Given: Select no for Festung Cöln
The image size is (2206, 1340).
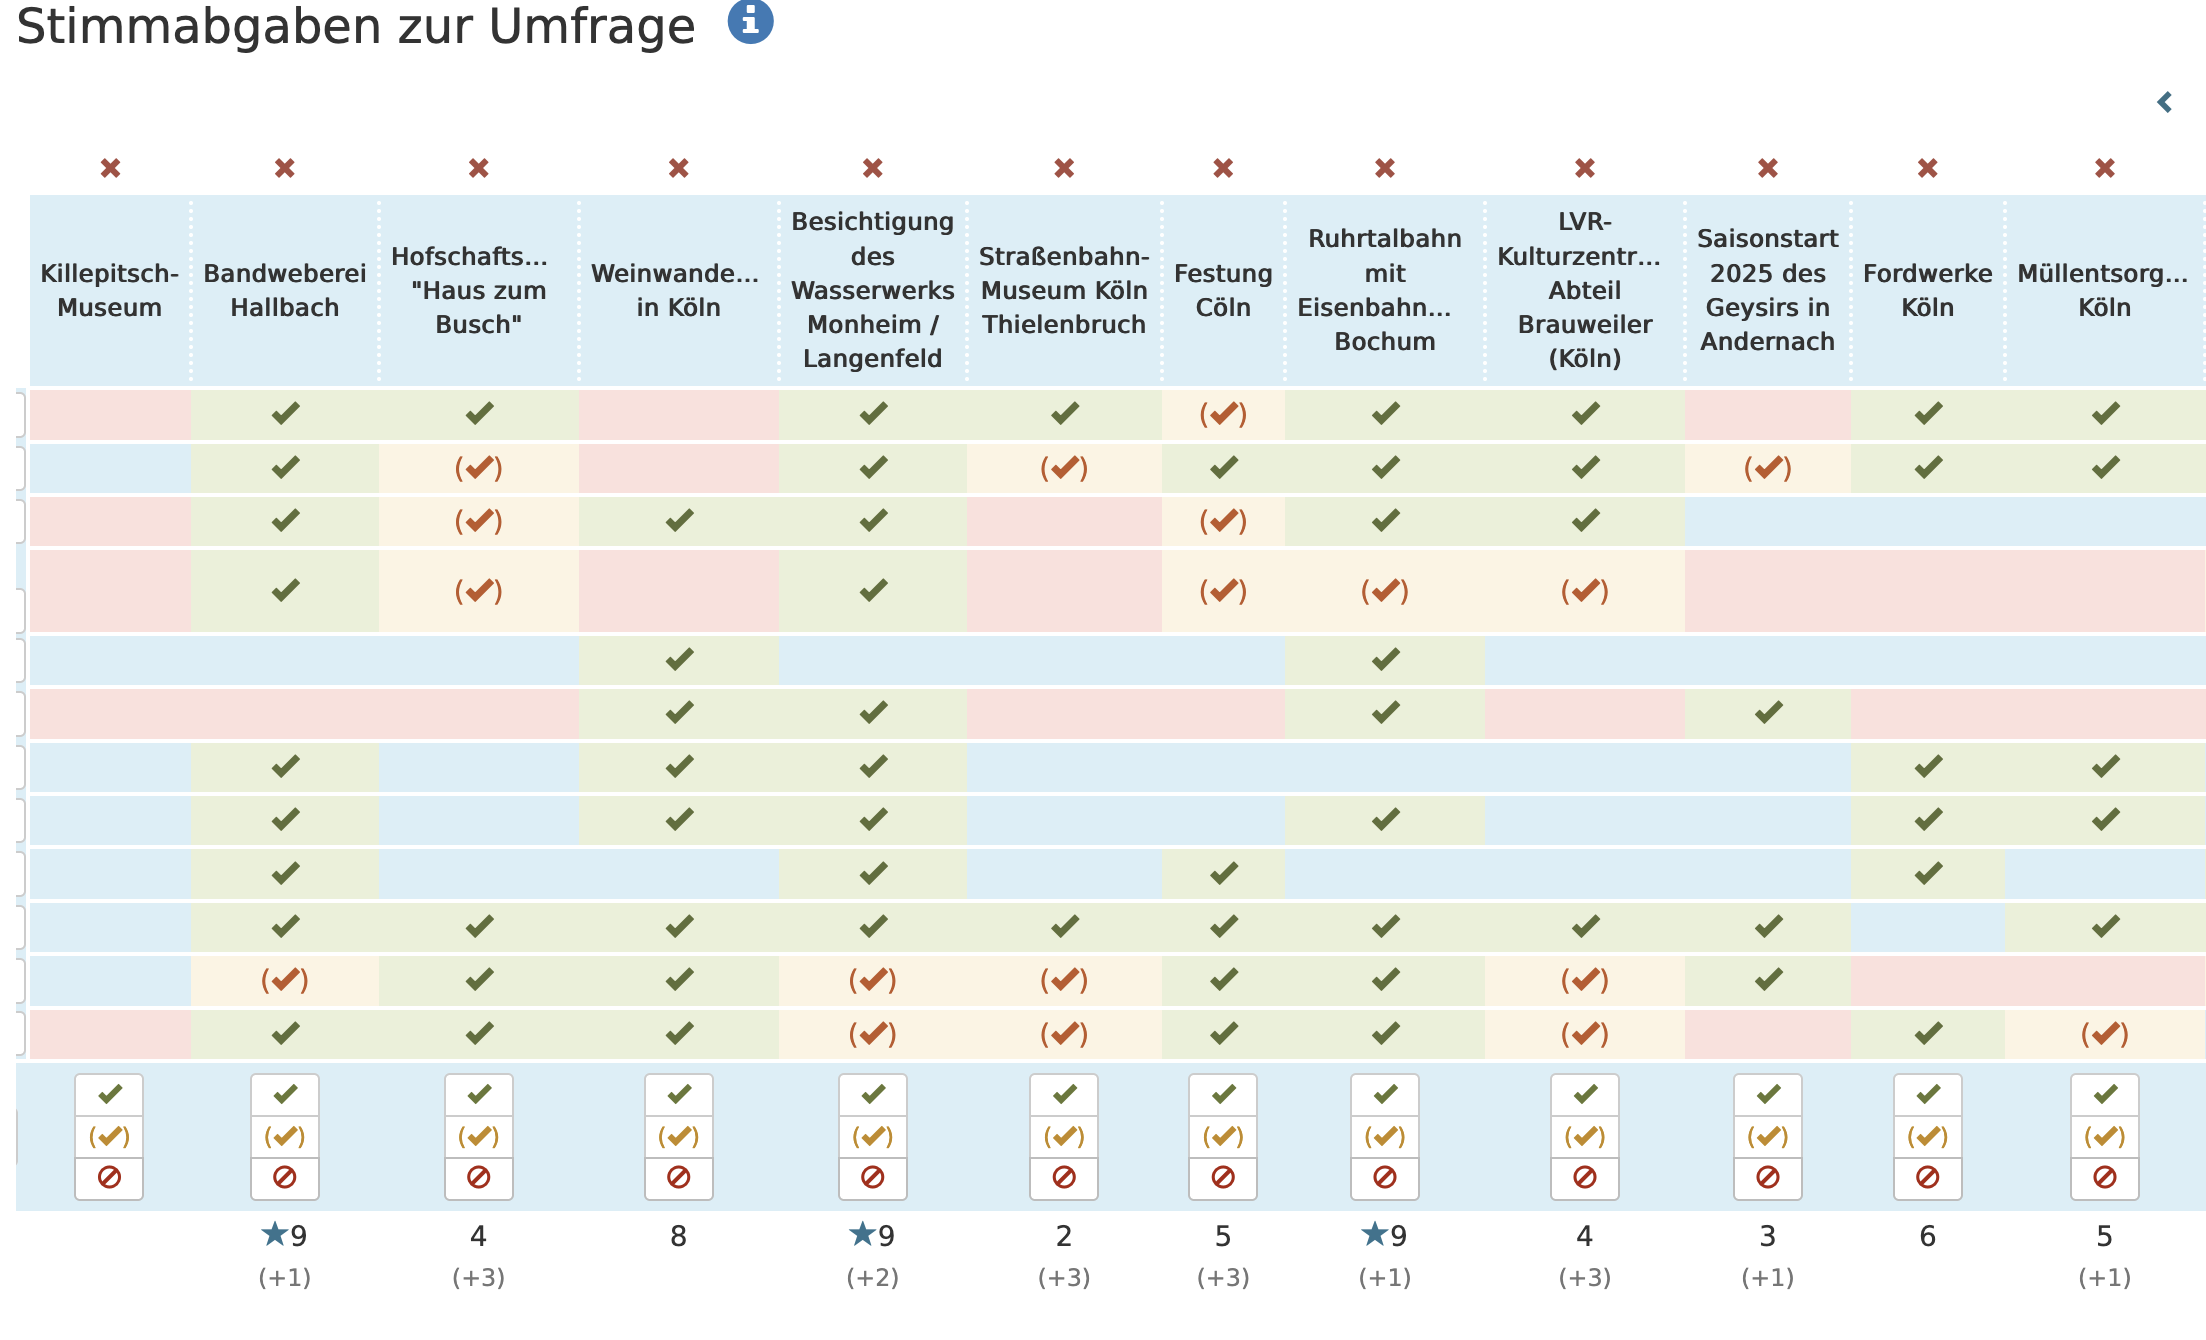Looking at the screenshot, I should 1223,1178.
